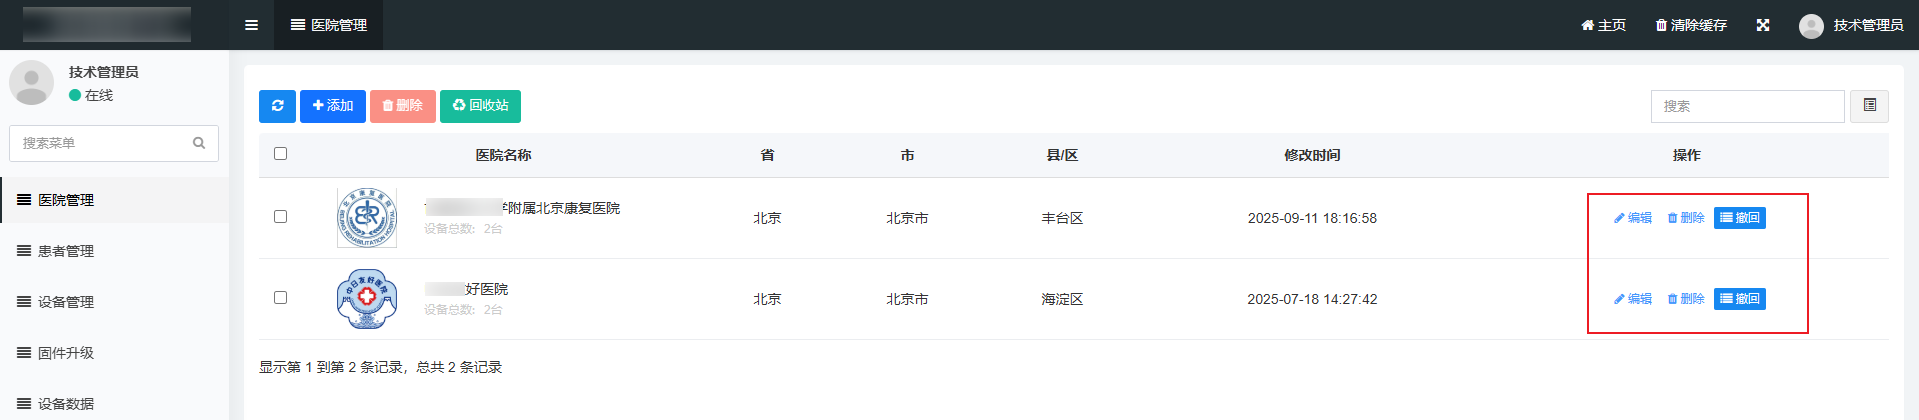Viewport: 1919px width, 420px height.
Task: Select 医院管理 in sidebar
Action: (114, 200)
